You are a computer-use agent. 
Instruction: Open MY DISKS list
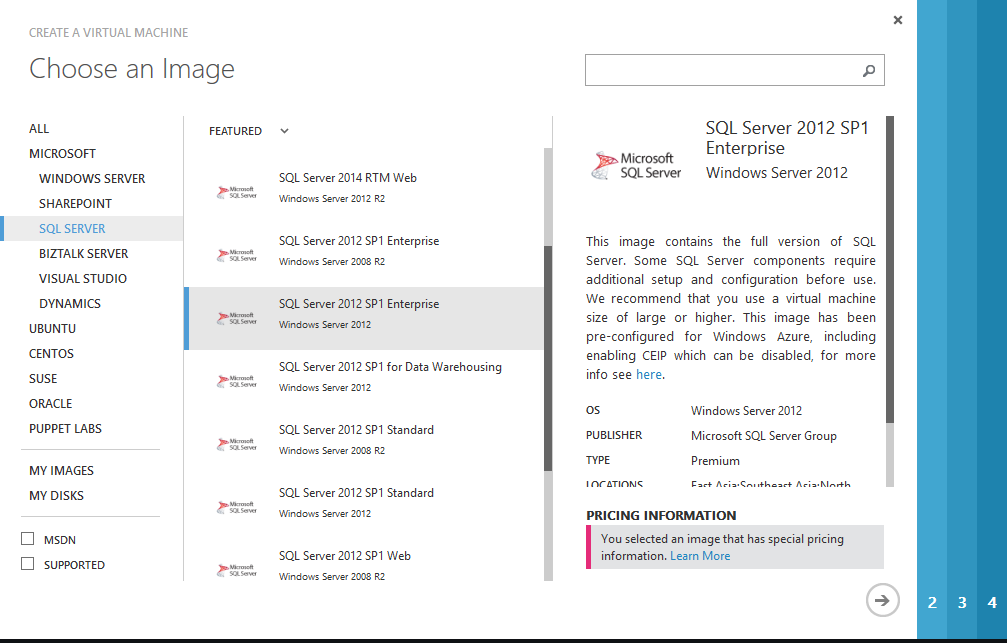(x=57, y=496)
